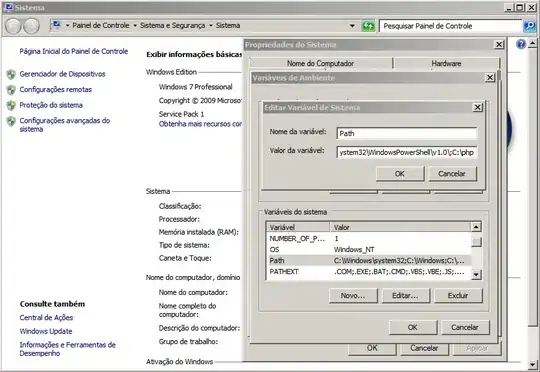Click the Variável column header
Viewport: 540px width, 372px height.
click(298, 227)
